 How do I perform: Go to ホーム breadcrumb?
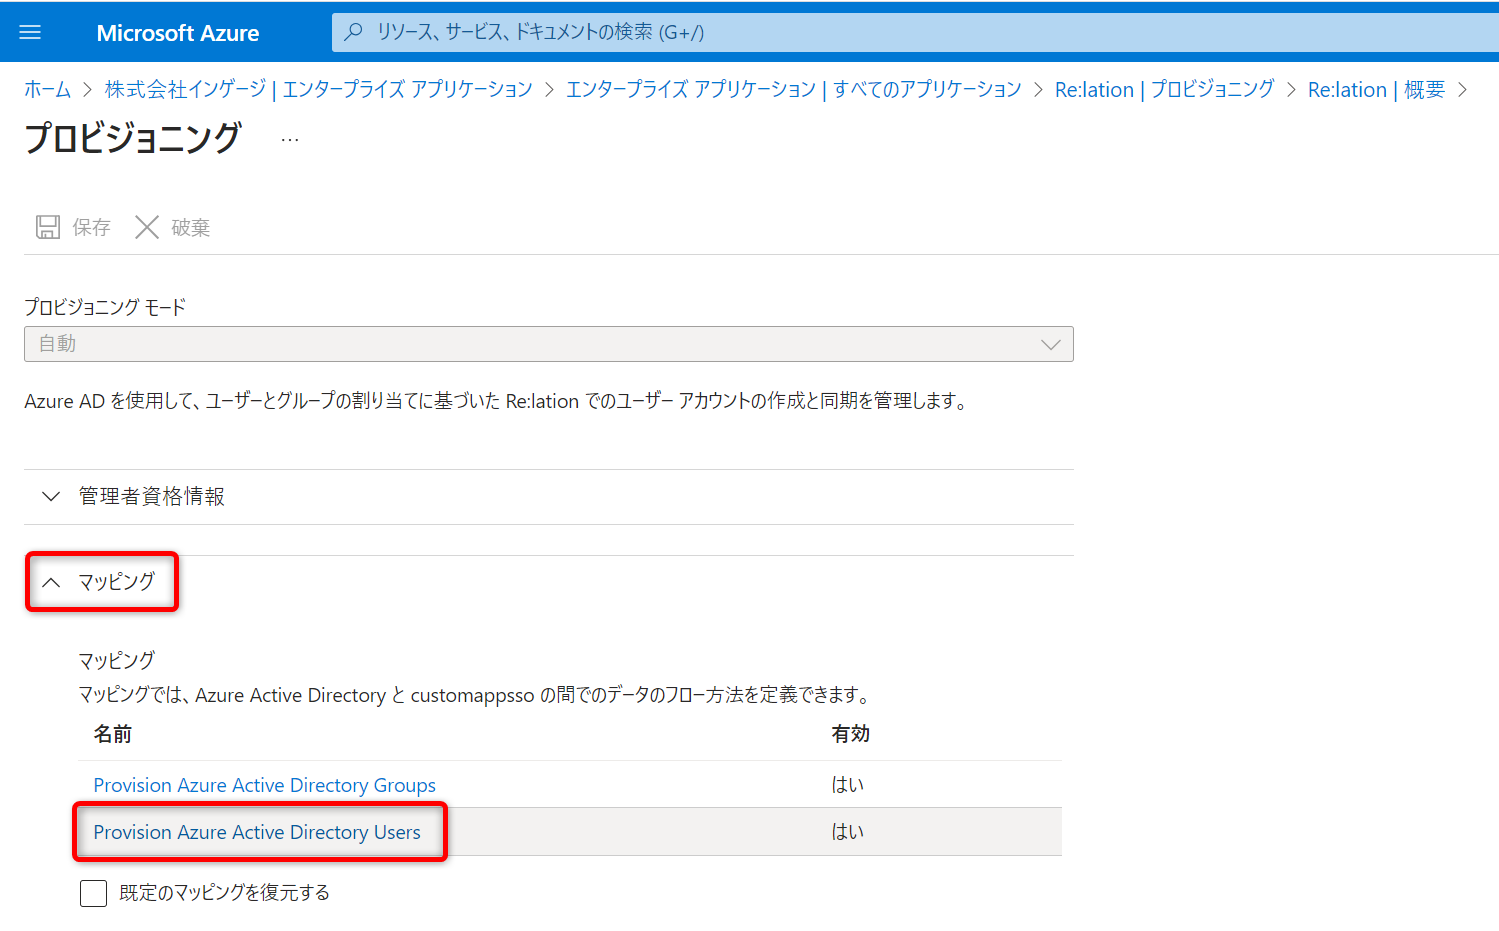[x=47, y=90]
